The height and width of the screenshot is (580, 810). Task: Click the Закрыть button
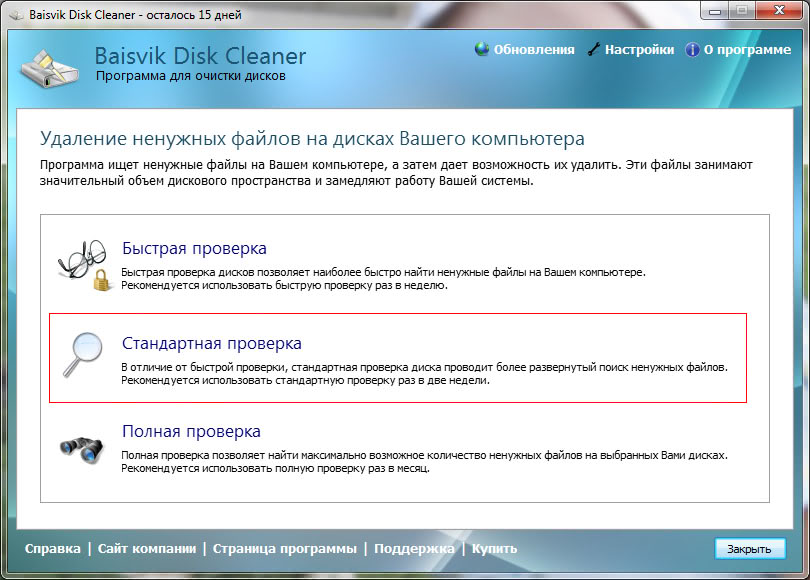pos(750,549)
